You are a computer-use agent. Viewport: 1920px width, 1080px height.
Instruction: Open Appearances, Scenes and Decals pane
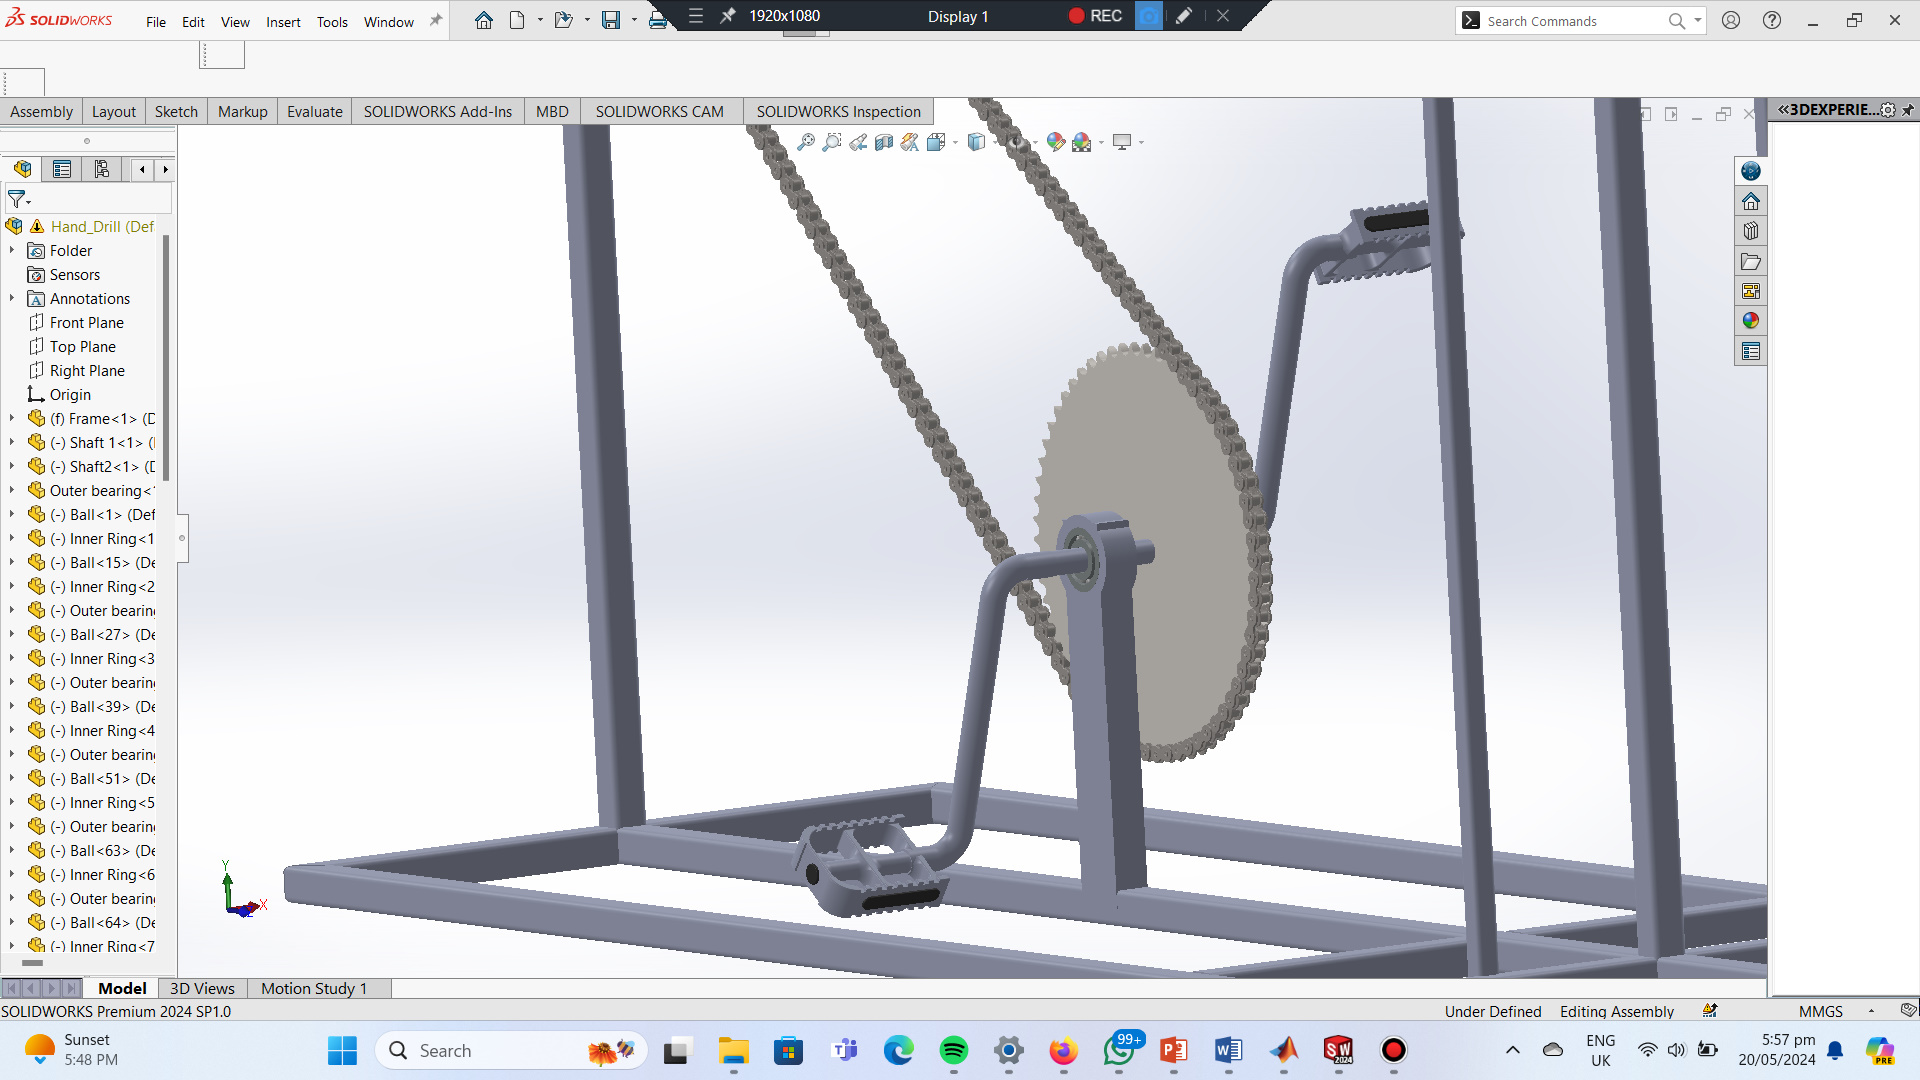click(x=1750, y=321)
